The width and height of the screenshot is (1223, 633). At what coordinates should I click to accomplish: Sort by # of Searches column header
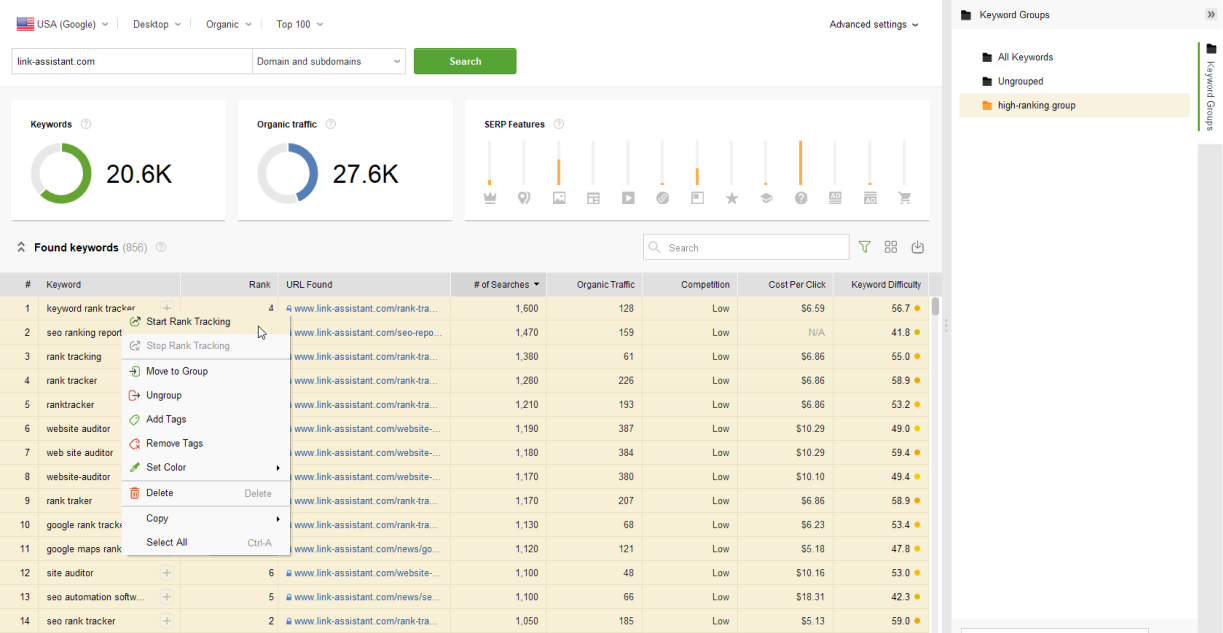[x=499, y=285]
